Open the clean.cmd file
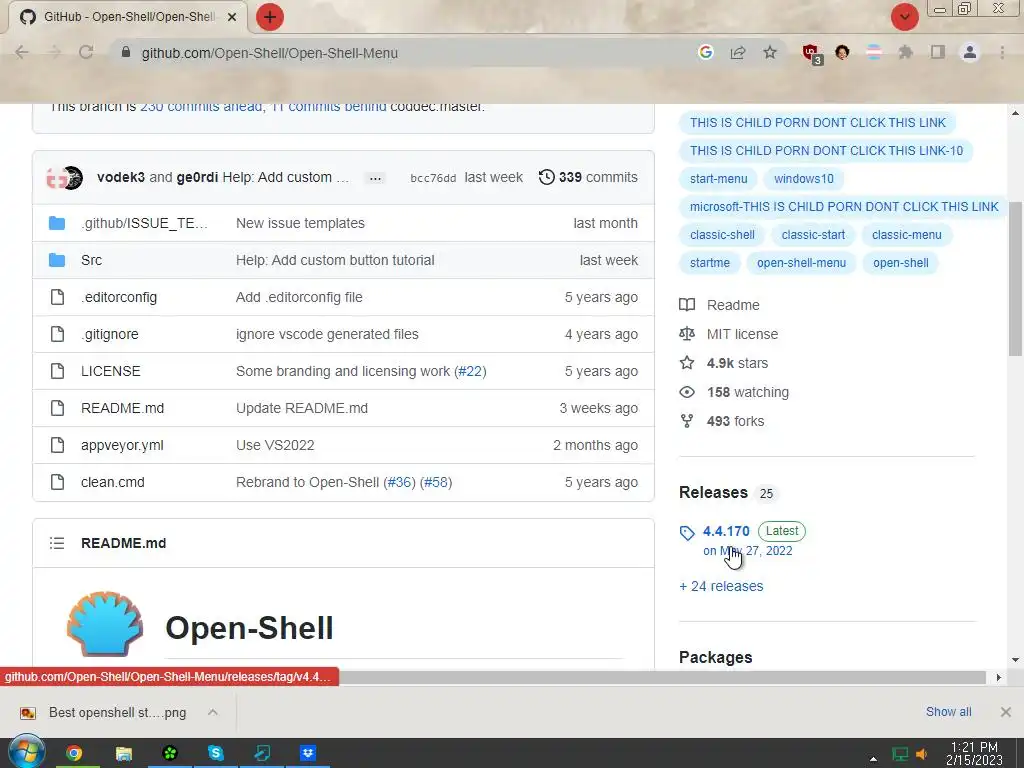The image size is (1024, 768). [112, 482]
